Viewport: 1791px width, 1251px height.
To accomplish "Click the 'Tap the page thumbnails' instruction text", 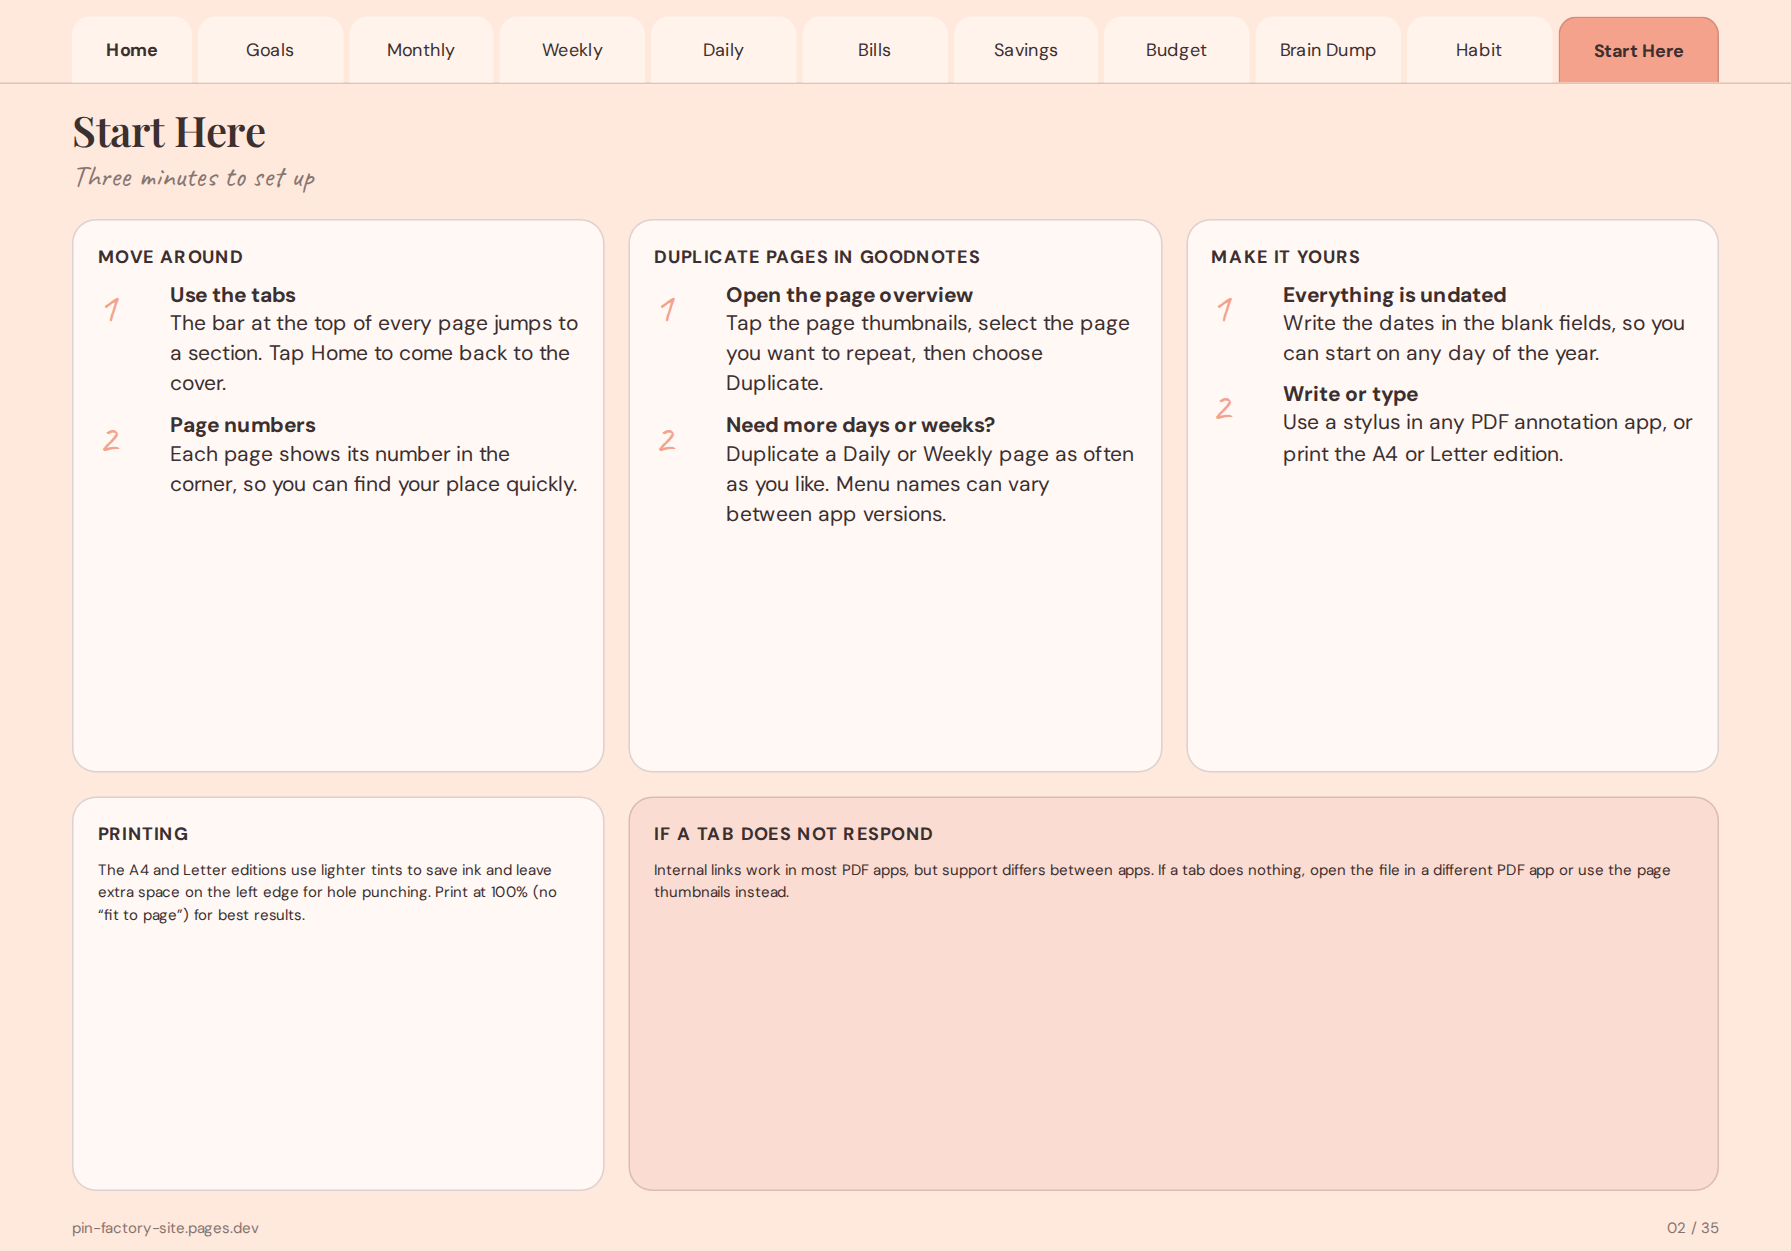I will point(927,353).
